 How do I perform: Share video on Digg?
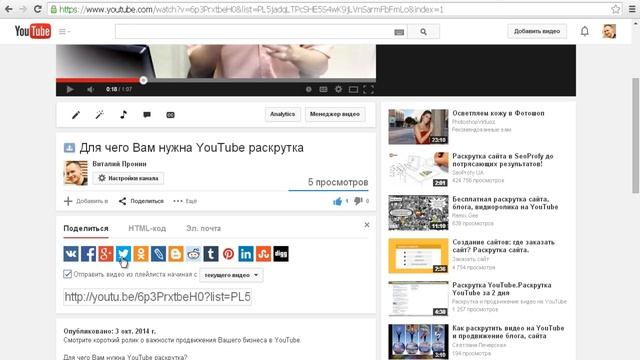point(281,253)
